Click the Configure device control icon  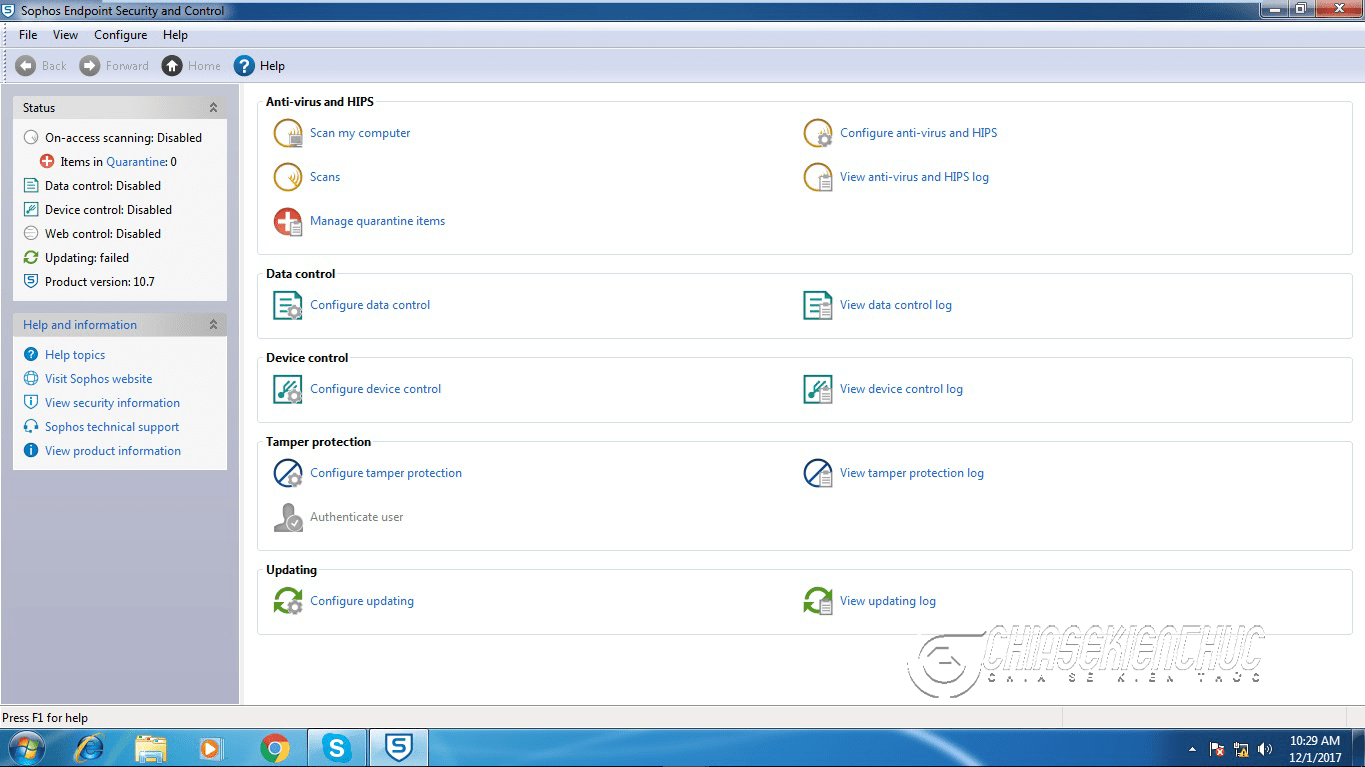[288, 389]
